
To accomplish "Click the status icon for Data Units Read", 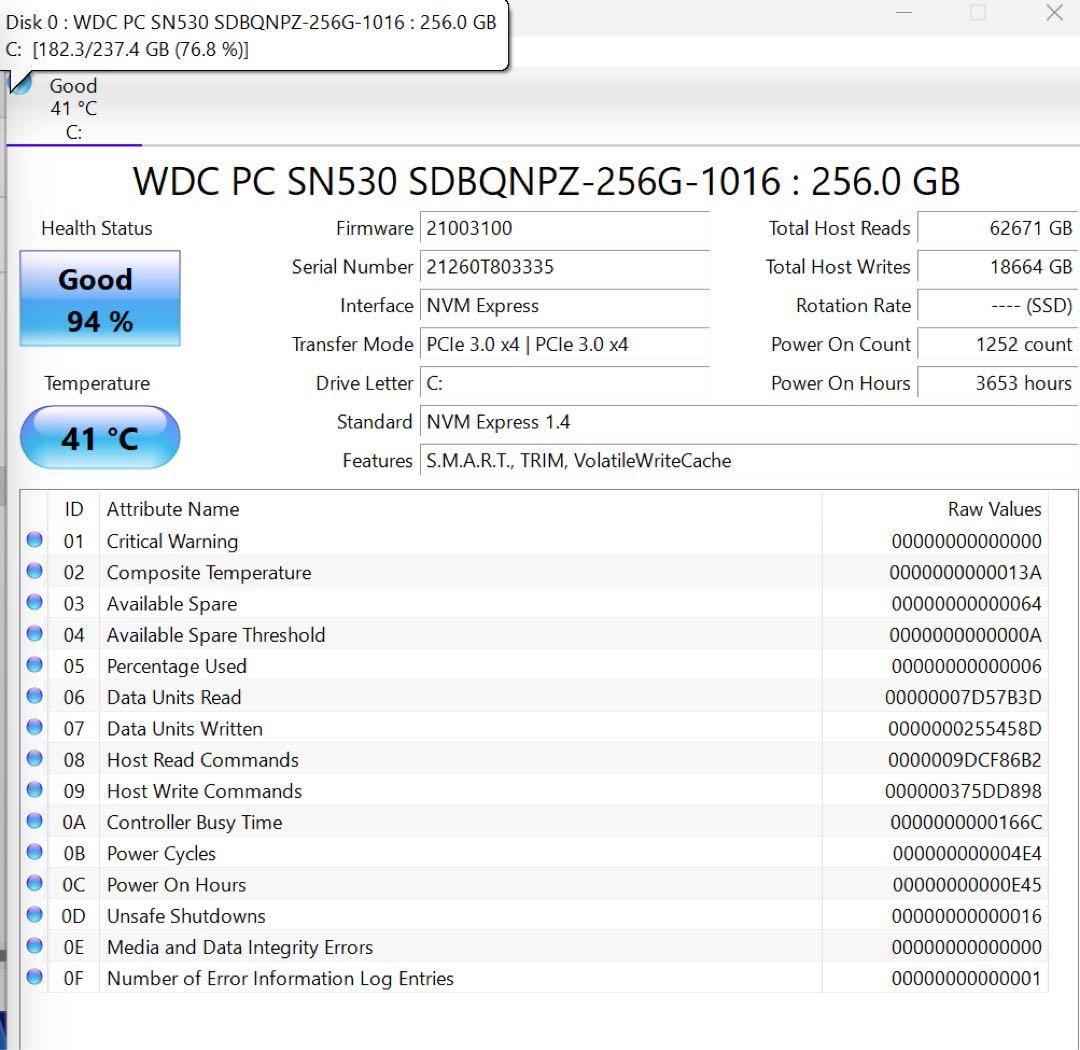I will click(x=34, y=696).
